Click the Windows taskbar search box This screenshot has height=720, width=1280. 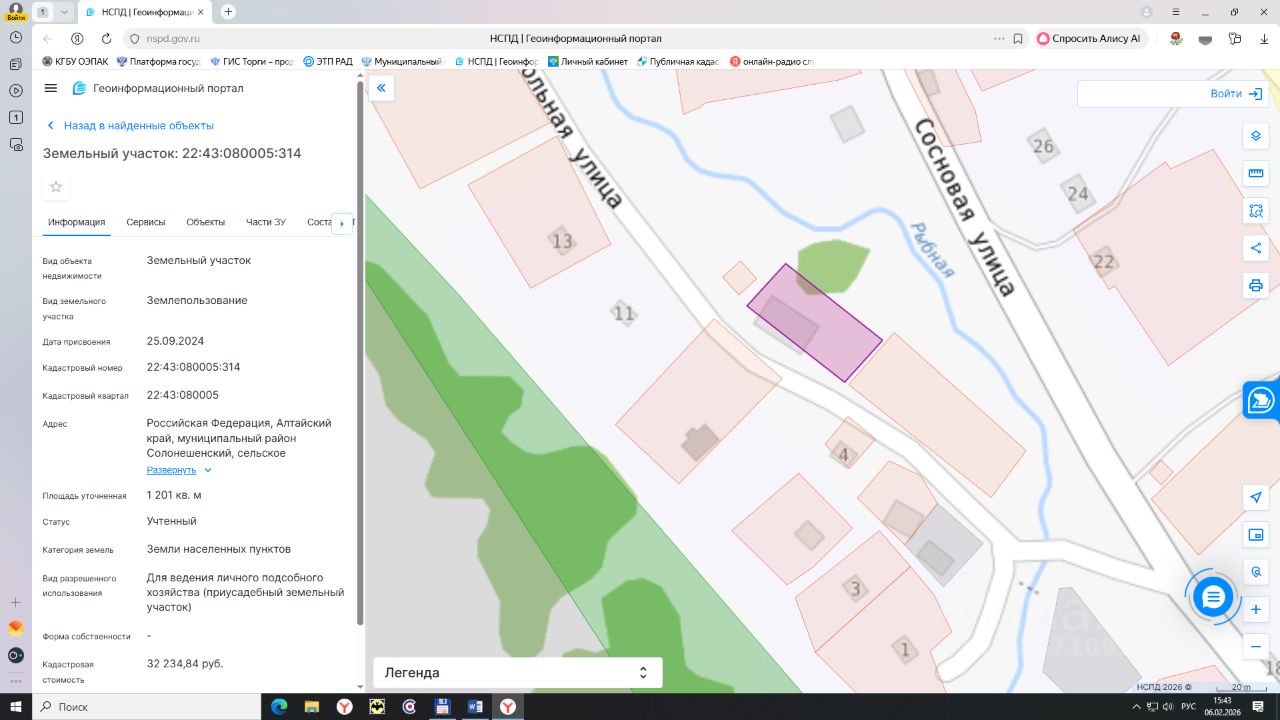[x=146, y=707]
